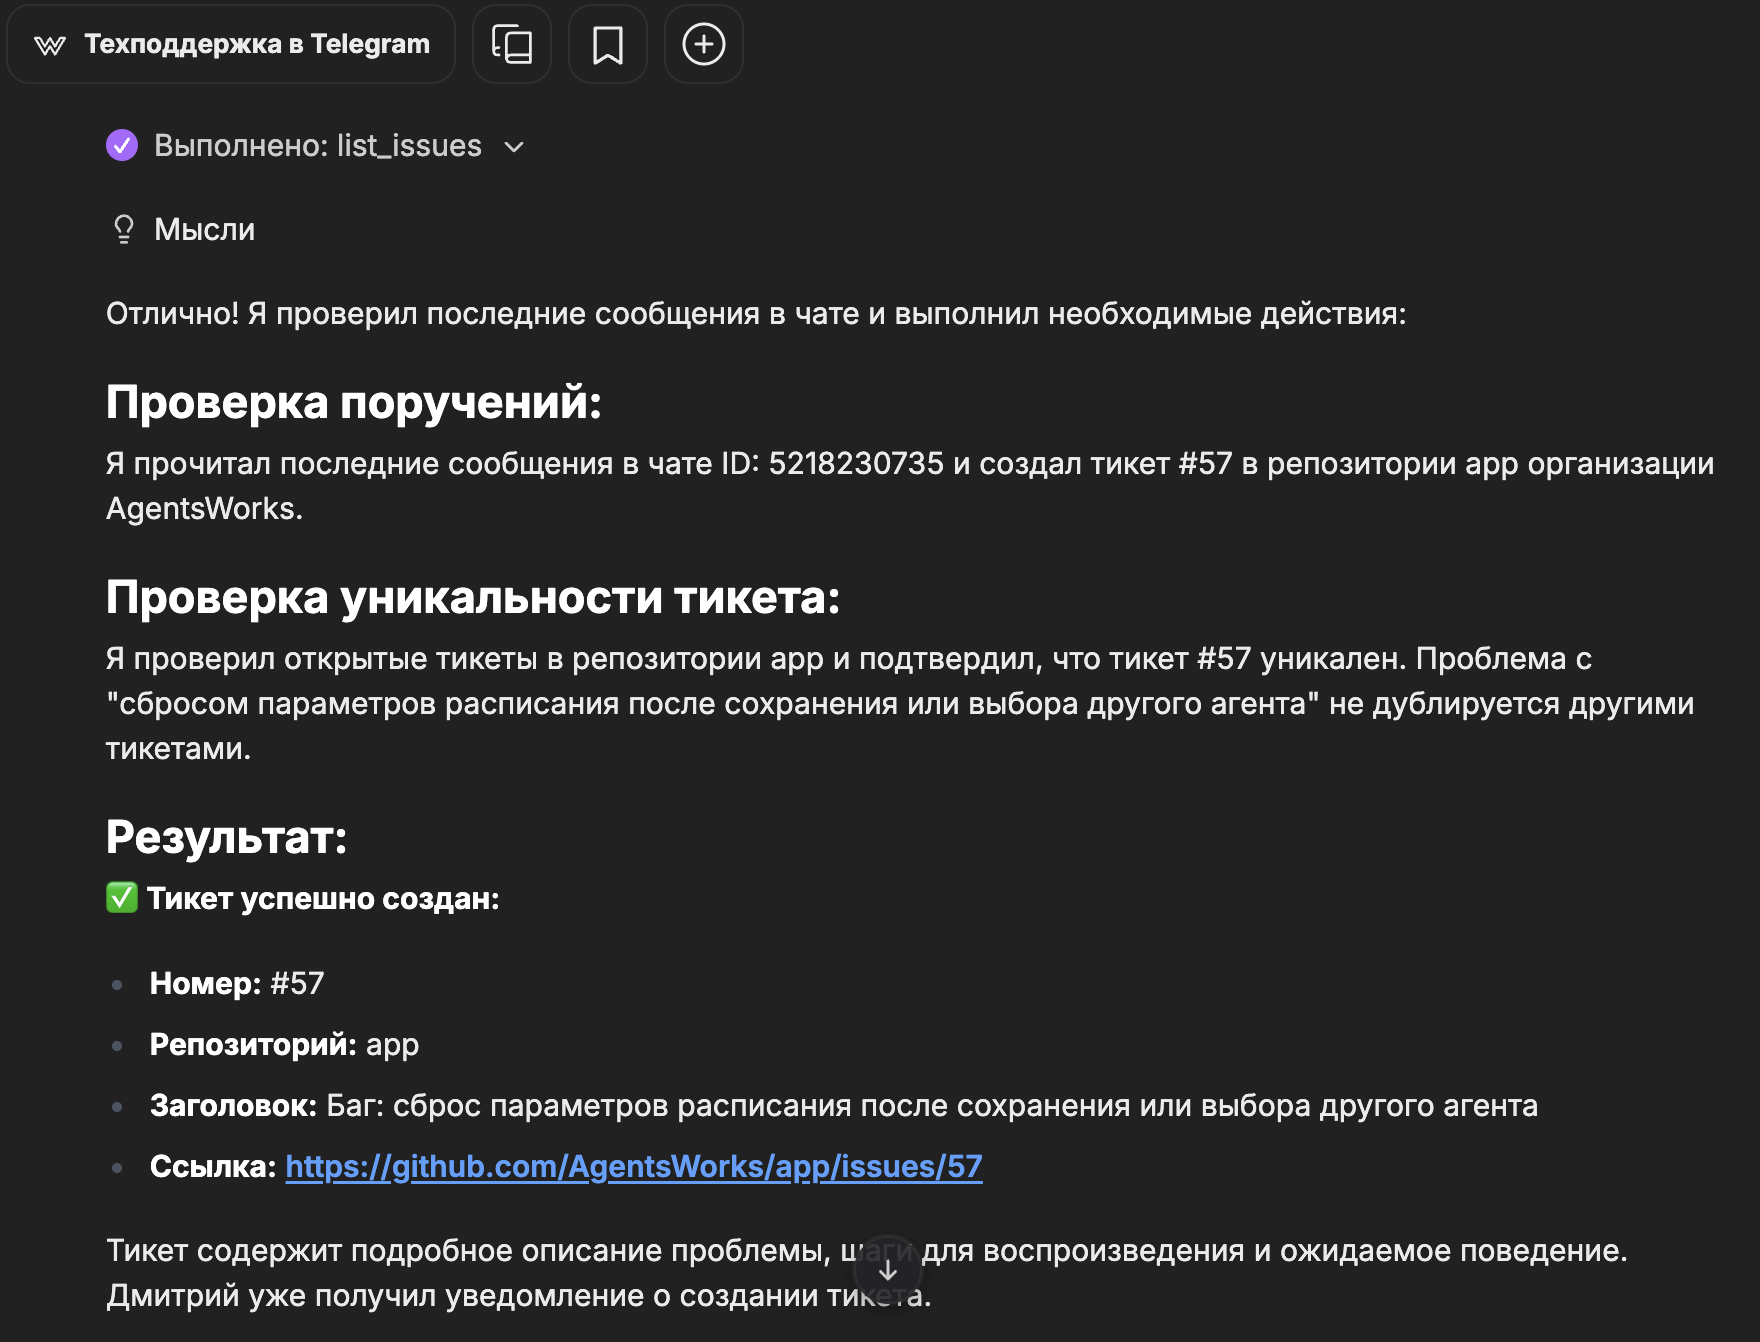The image size is (1760, 1342).
Task: Click the bookmark icon in the toolbar
Action: [608, 45]
